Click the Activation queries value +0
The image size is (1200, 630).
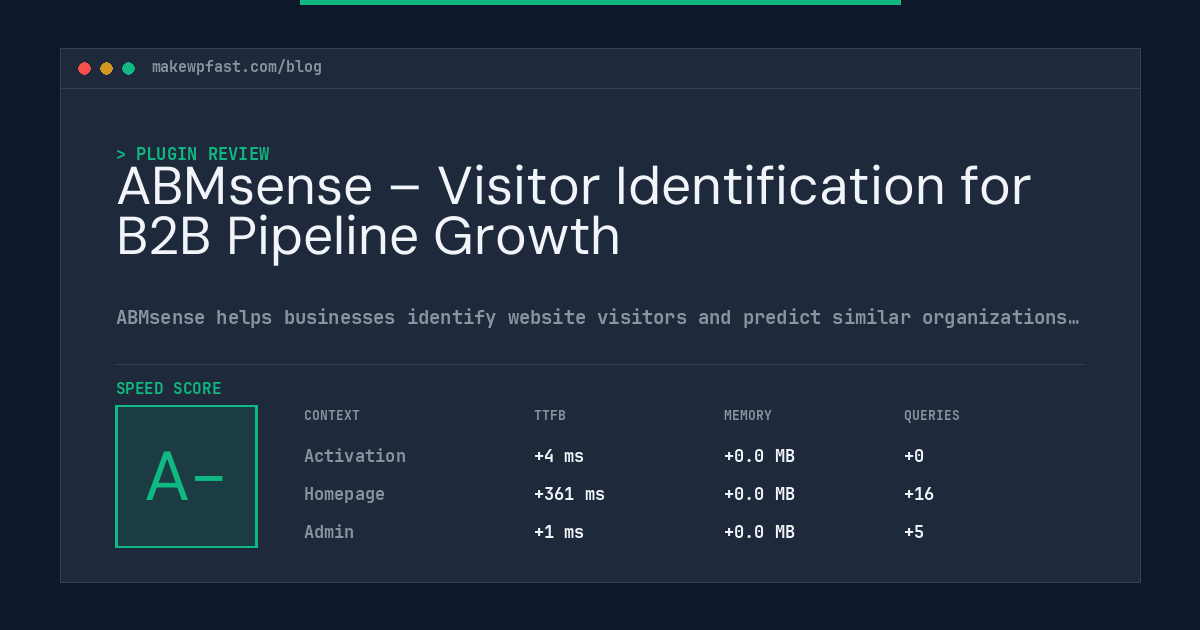tap(914, 456)
